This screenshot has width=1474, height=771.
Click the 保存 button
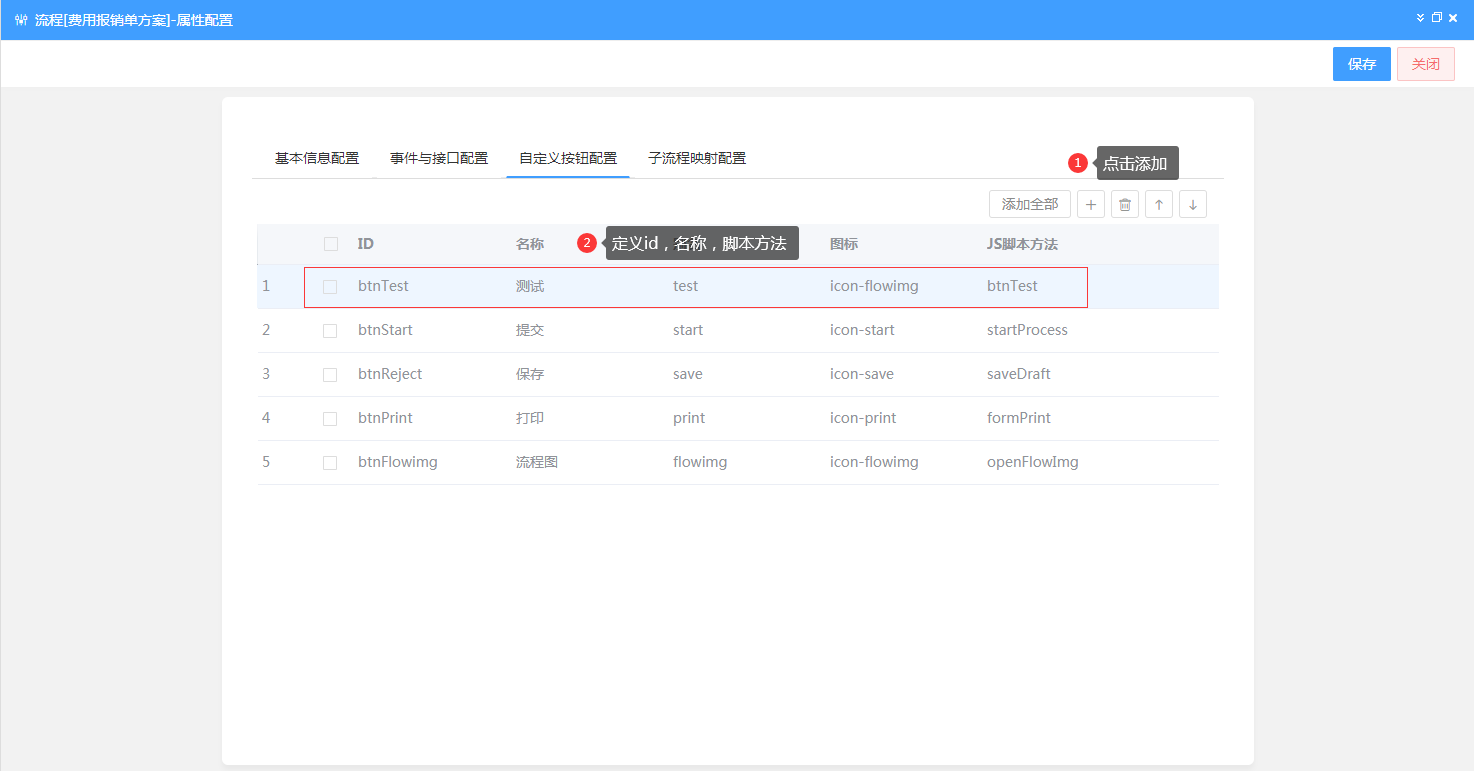1362,64
